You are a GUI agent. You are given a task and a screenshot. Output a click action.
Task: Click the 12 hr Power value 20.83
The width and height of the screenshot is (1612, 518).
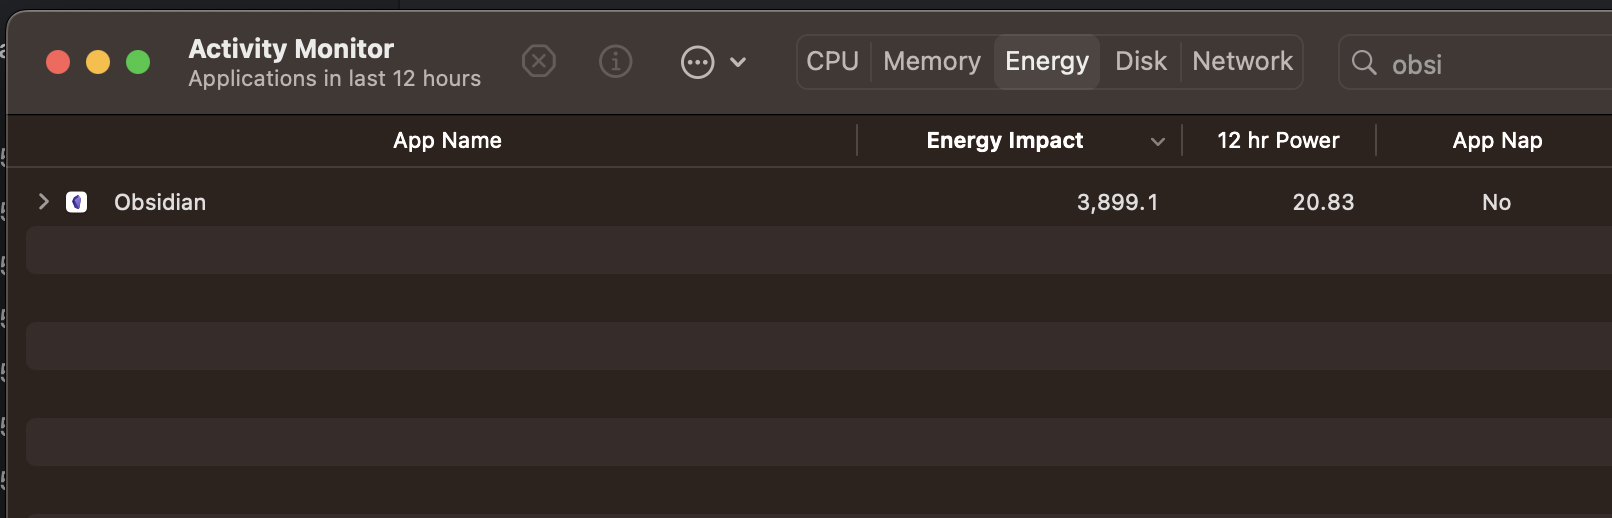(1323, 203)
